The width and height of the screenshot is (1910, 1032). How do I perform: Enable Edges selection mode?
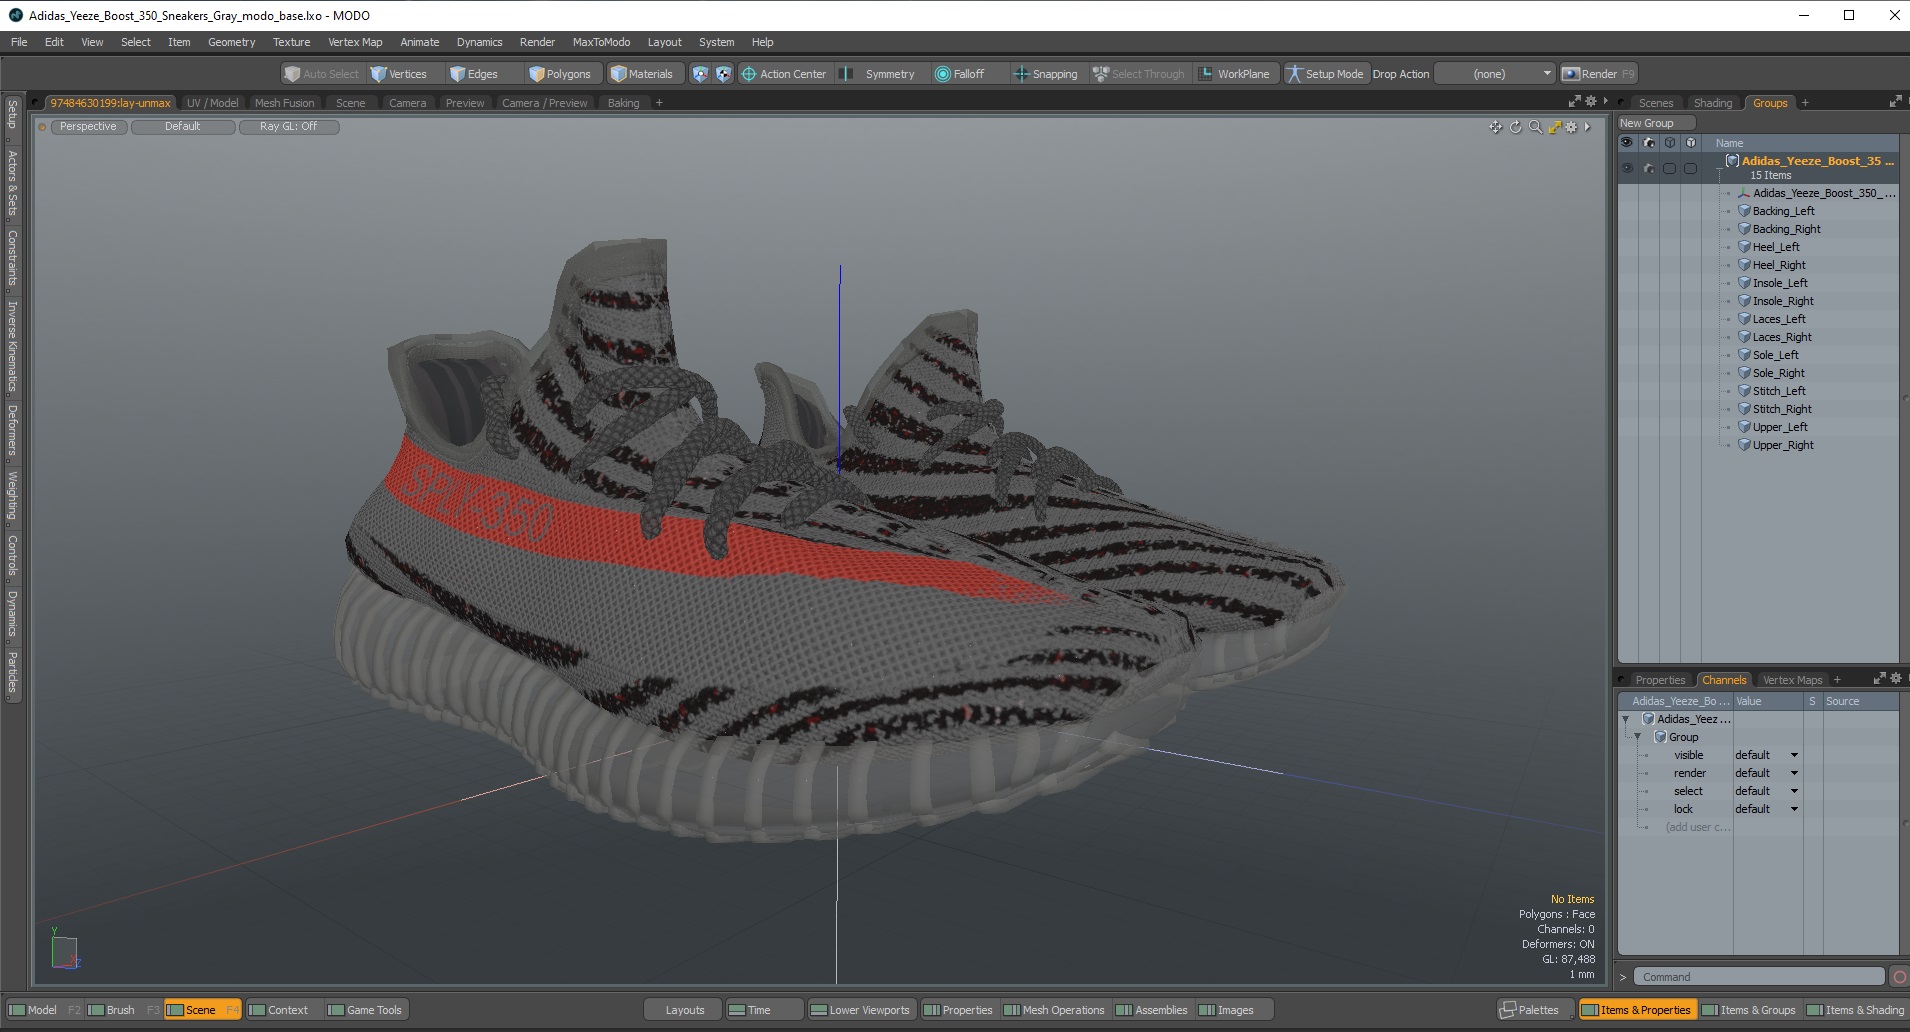click(x=474, y=74)
